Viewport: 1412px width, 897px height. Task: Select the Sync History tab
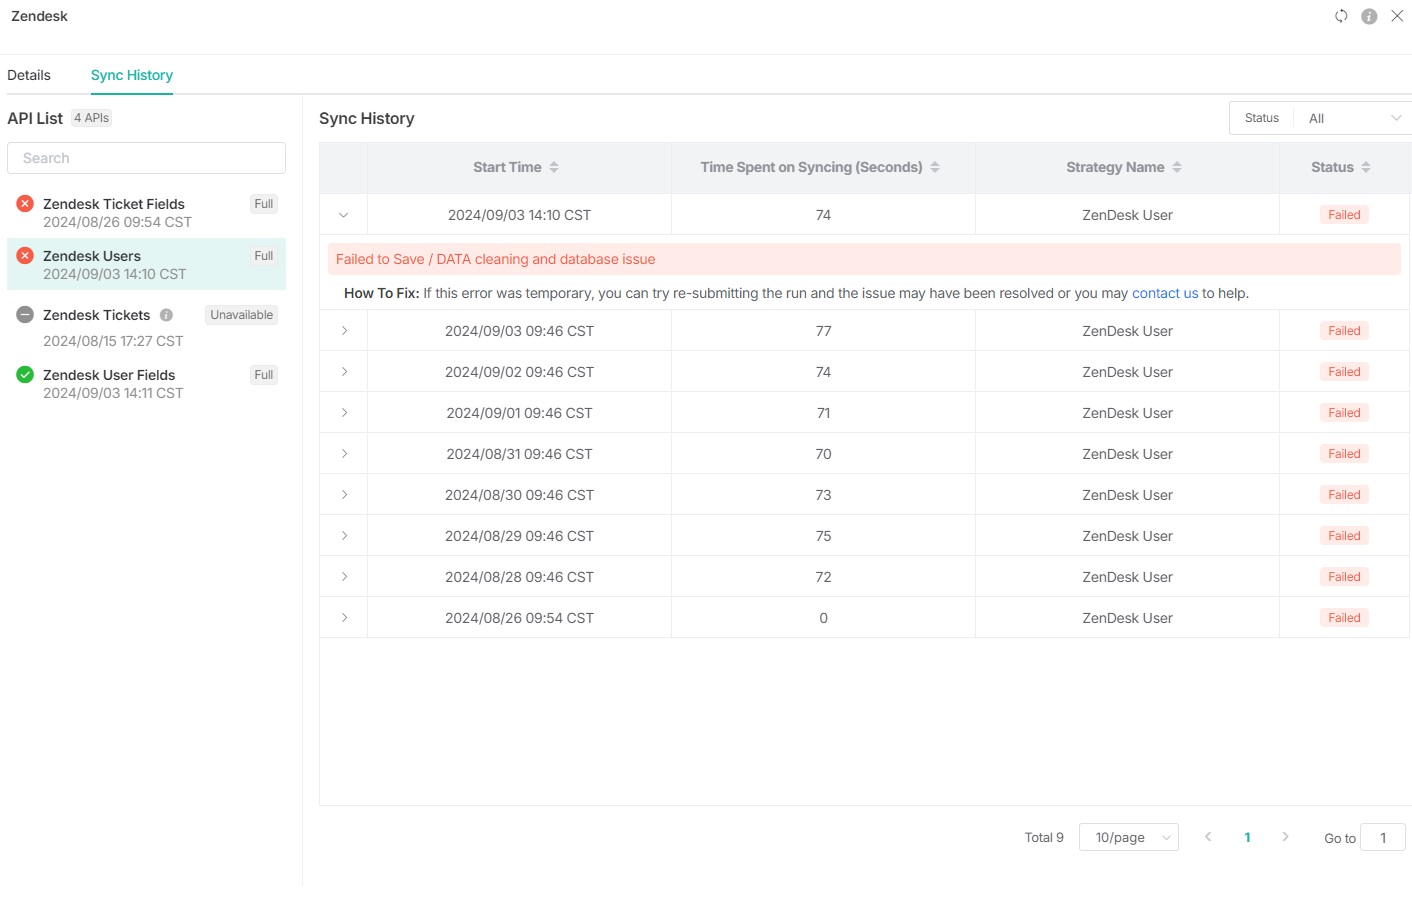[132, 75]
